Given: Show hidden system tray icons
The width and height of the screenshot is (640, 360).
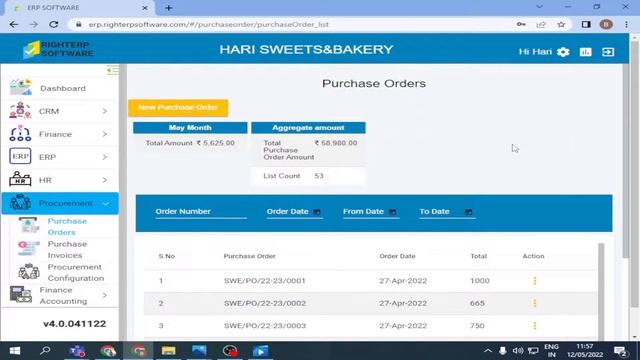Looking at the screenshot, I should click(488, 351).
